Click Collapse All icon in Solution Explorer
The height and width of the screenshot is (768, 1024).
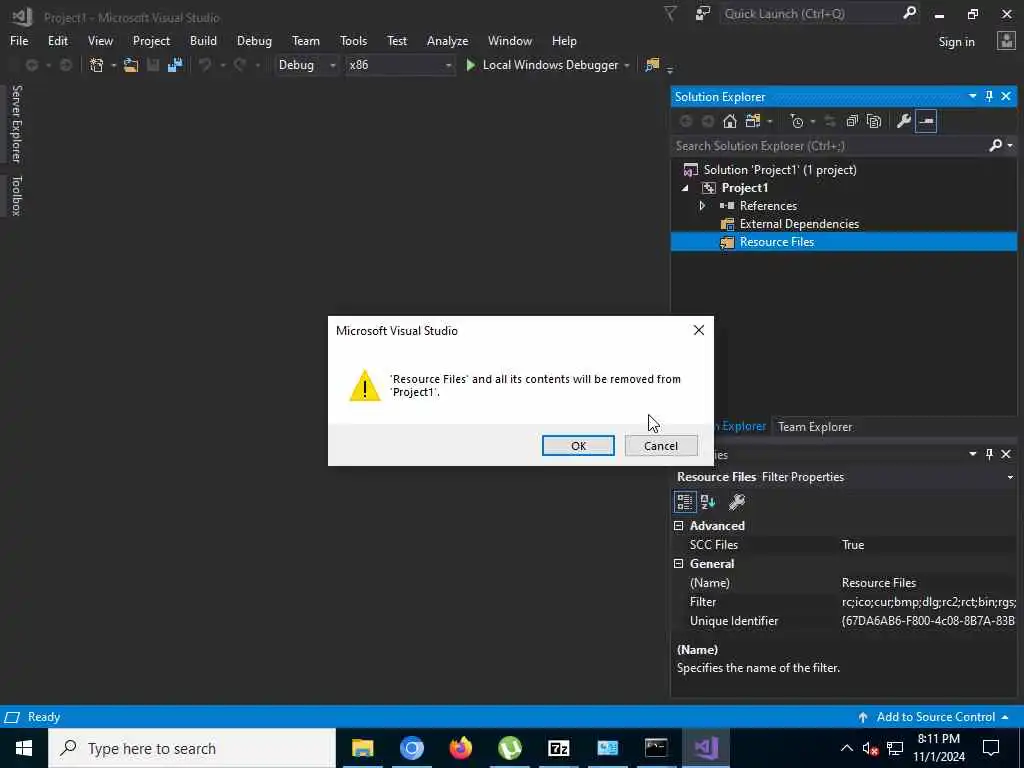[x=852, y=121]
